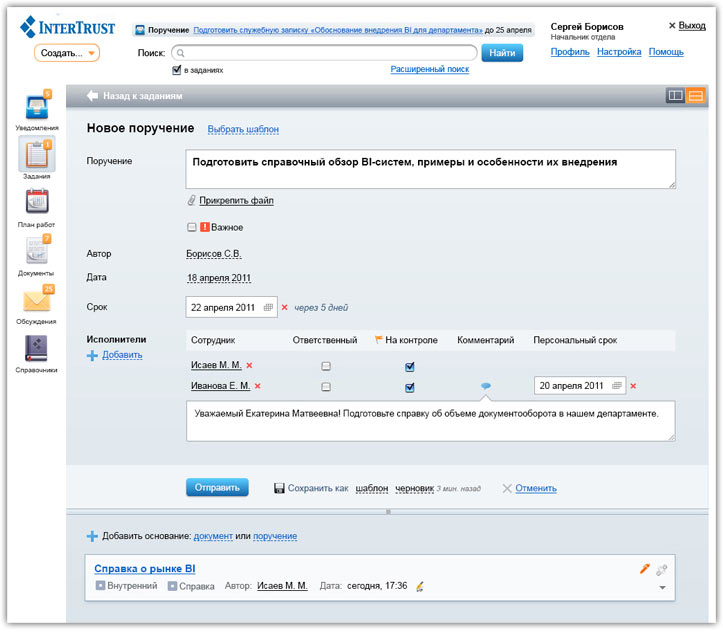Image resolution: width=723 pixels, height=632 pixels.
Task: Click the orange pencil edit icon on Справка о рынке BI
Action: tap(645, 569)
